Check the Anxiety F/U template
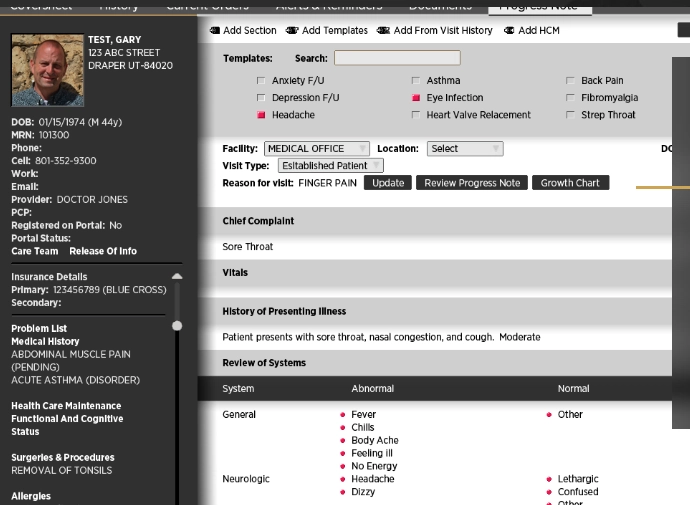This screenshot has width=690, height=505. click(261, 81)
